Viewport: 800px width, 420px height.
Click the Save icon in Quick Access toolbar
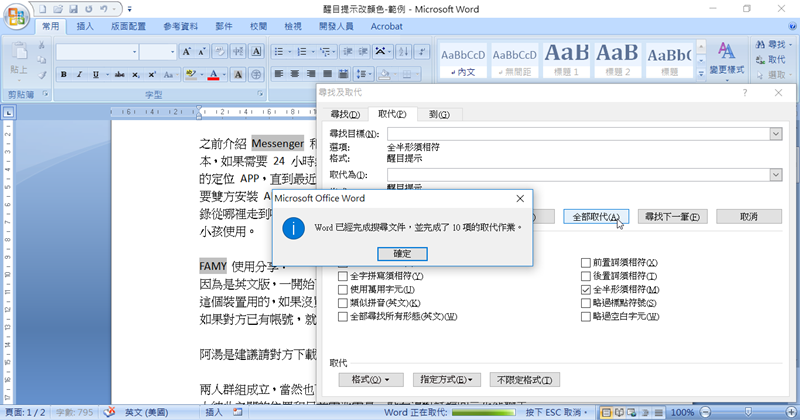[x=73, y=9]
